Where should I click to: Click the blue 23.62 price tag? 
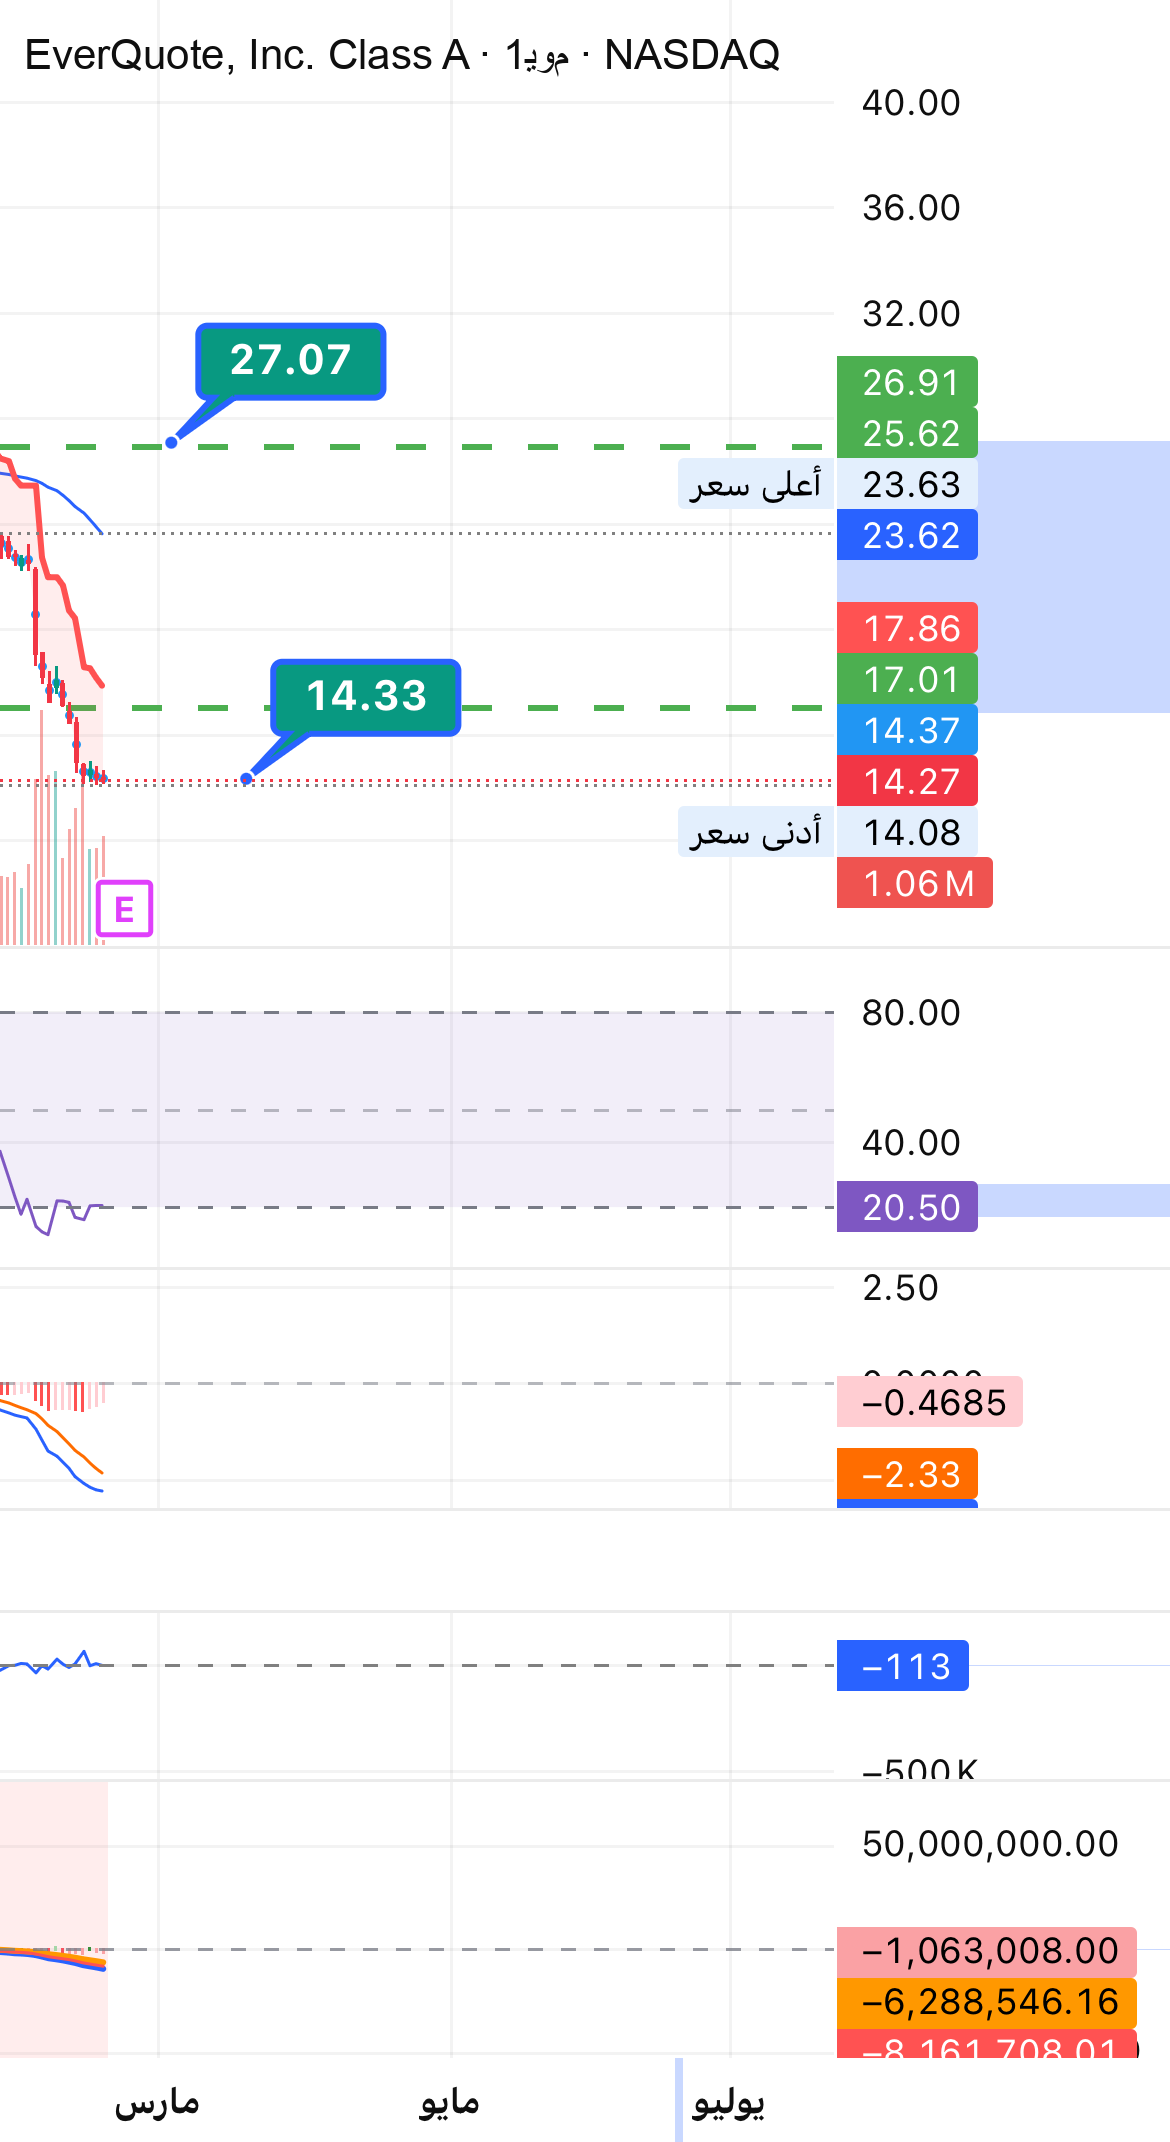907,535
